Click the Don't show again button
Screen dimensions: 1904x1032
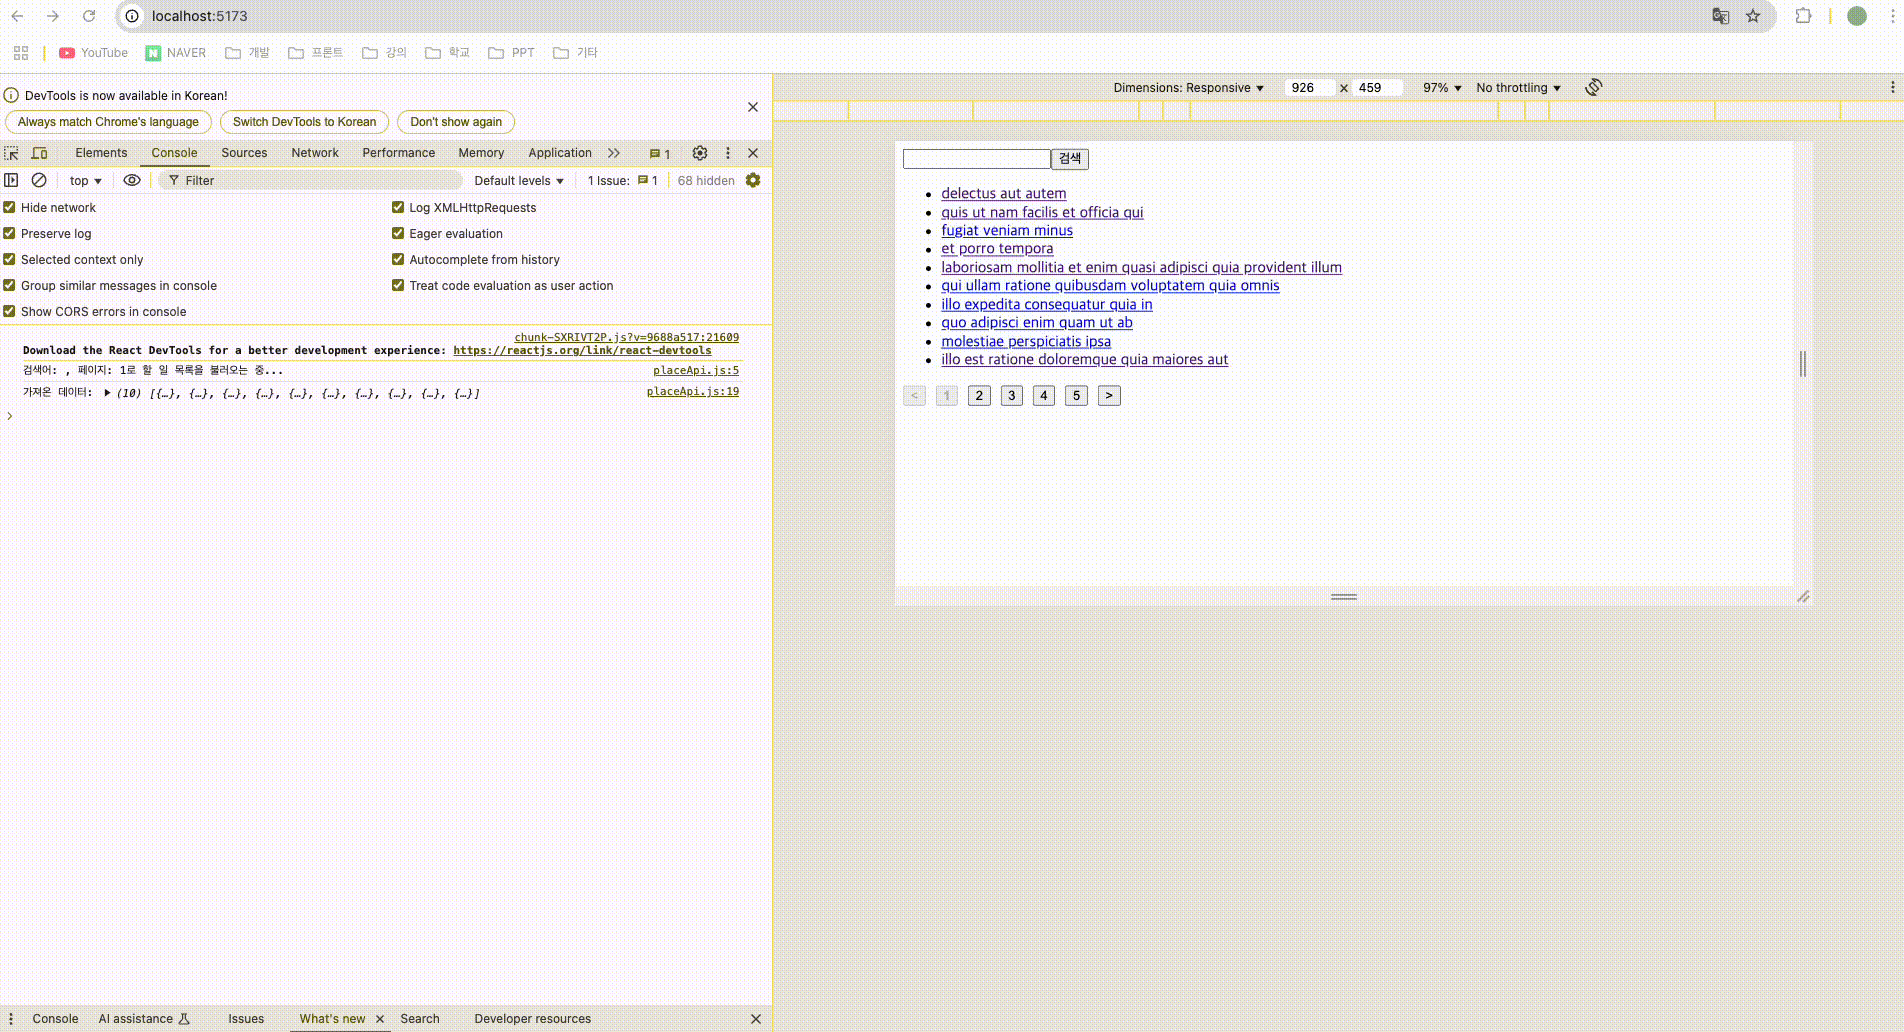456,122
